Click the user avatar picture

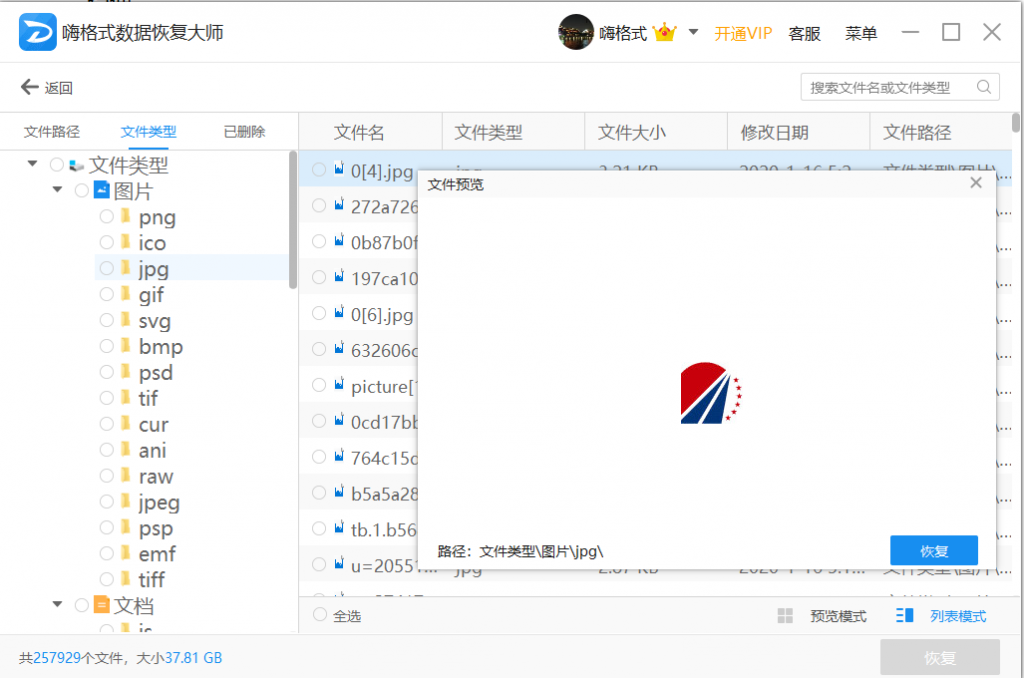[x=575, y=32]
